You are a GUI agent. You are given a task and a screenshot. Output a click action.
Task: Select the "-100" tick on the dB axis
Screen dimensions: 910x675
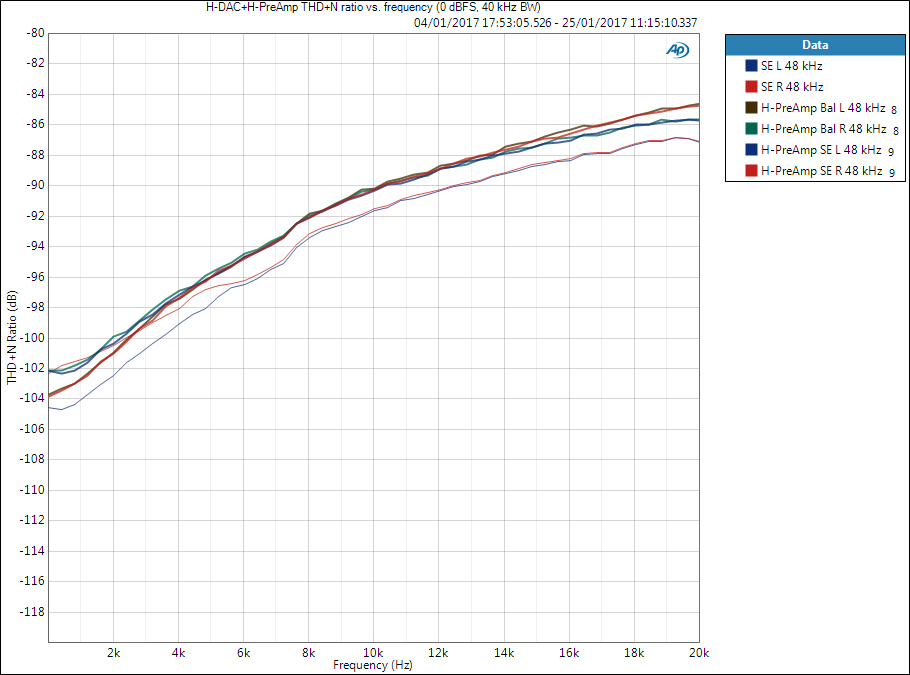click(32, 338)
